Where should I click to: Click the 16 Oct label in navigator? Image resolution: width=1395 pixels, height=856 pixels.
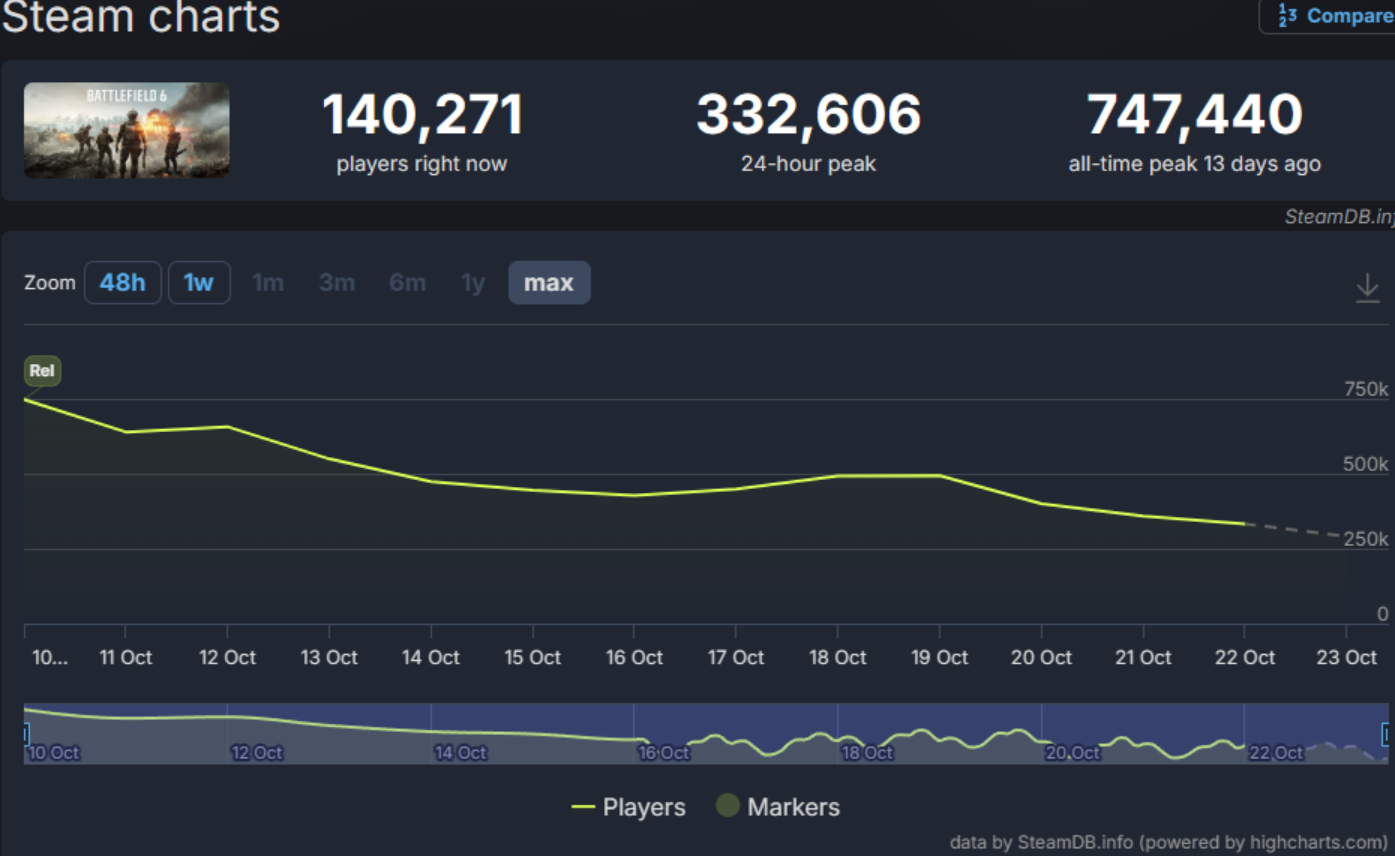pos(663,752)
